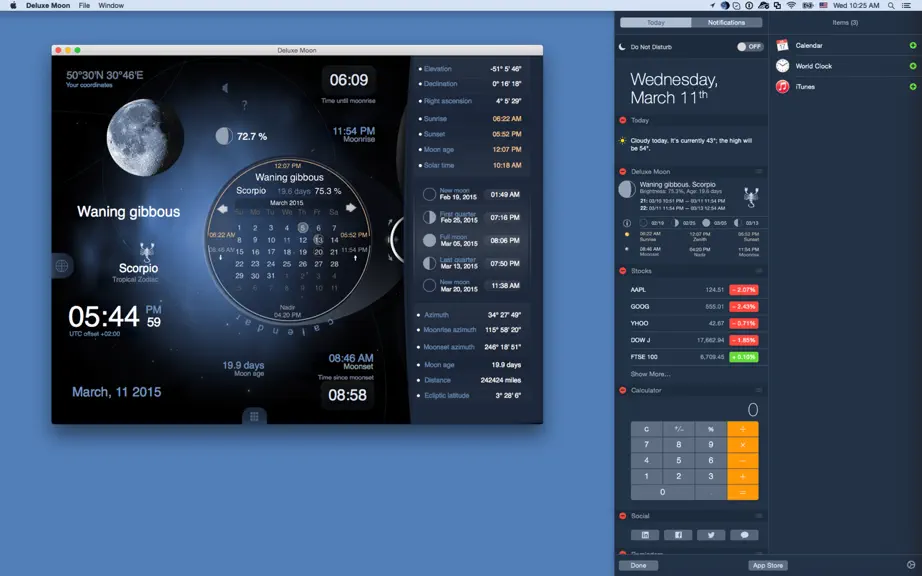Open the File menu
This screenshot has height=576, width=922.
point(85,5)
